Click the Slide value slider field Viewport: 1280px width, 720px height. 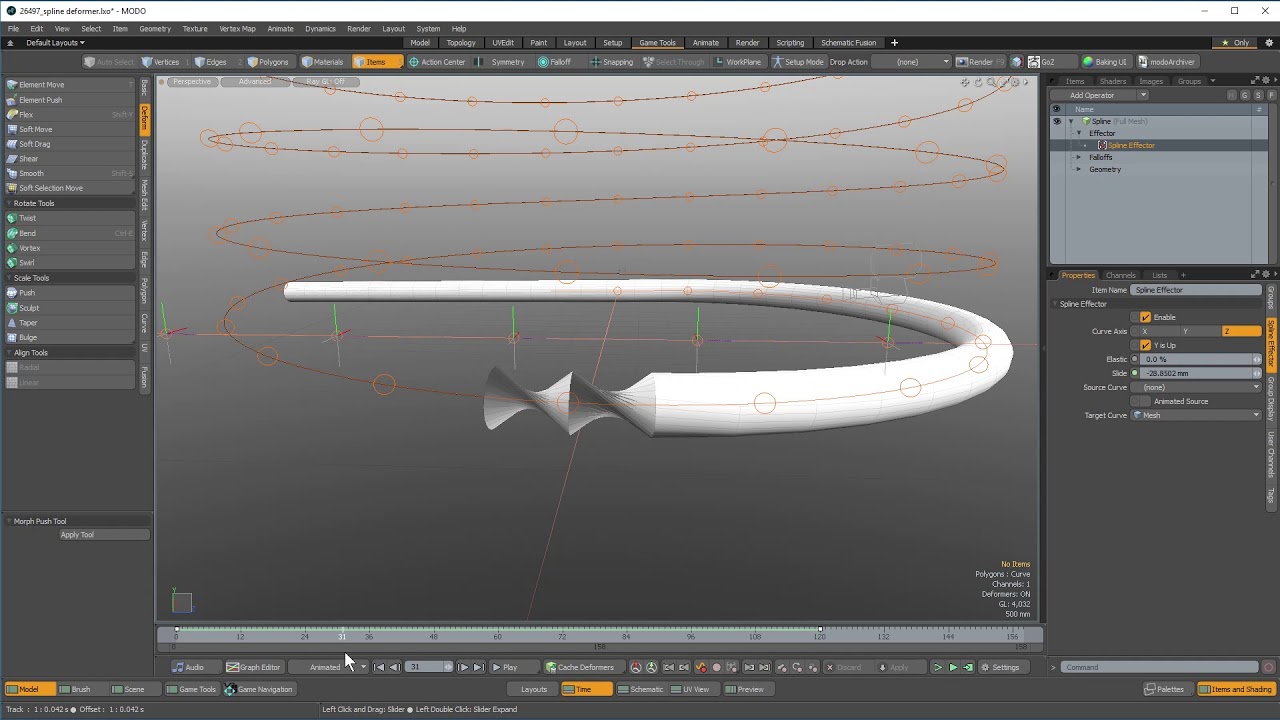(x=1196, y=373)
